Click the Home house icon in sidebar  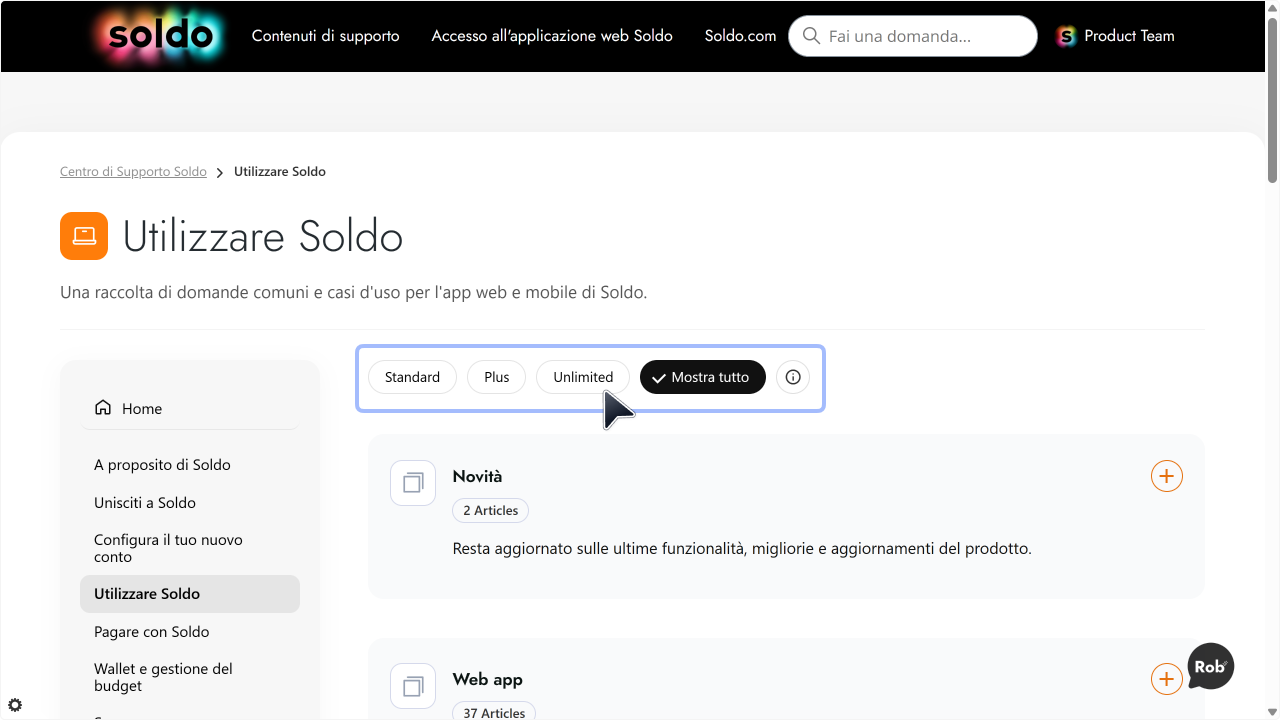click(103, 407)
